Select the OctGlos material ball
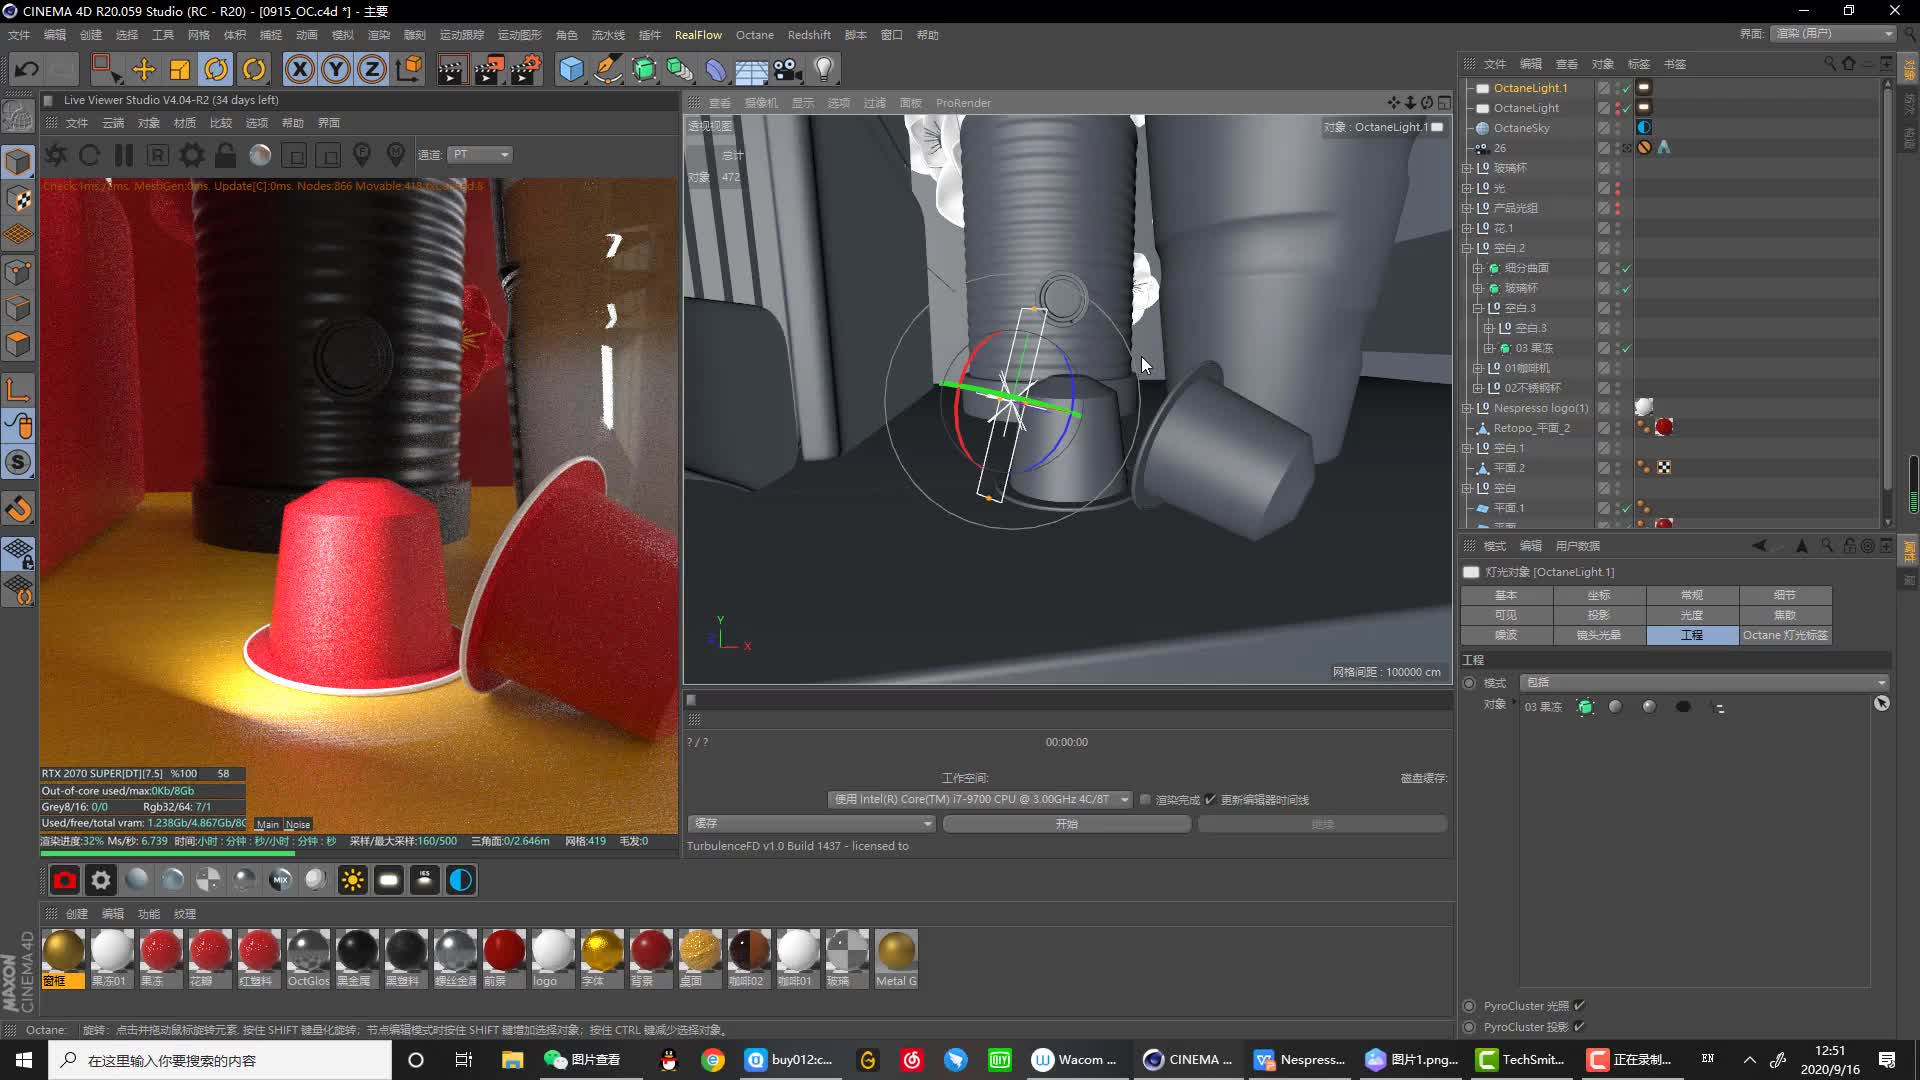 [x=308, y=957]
